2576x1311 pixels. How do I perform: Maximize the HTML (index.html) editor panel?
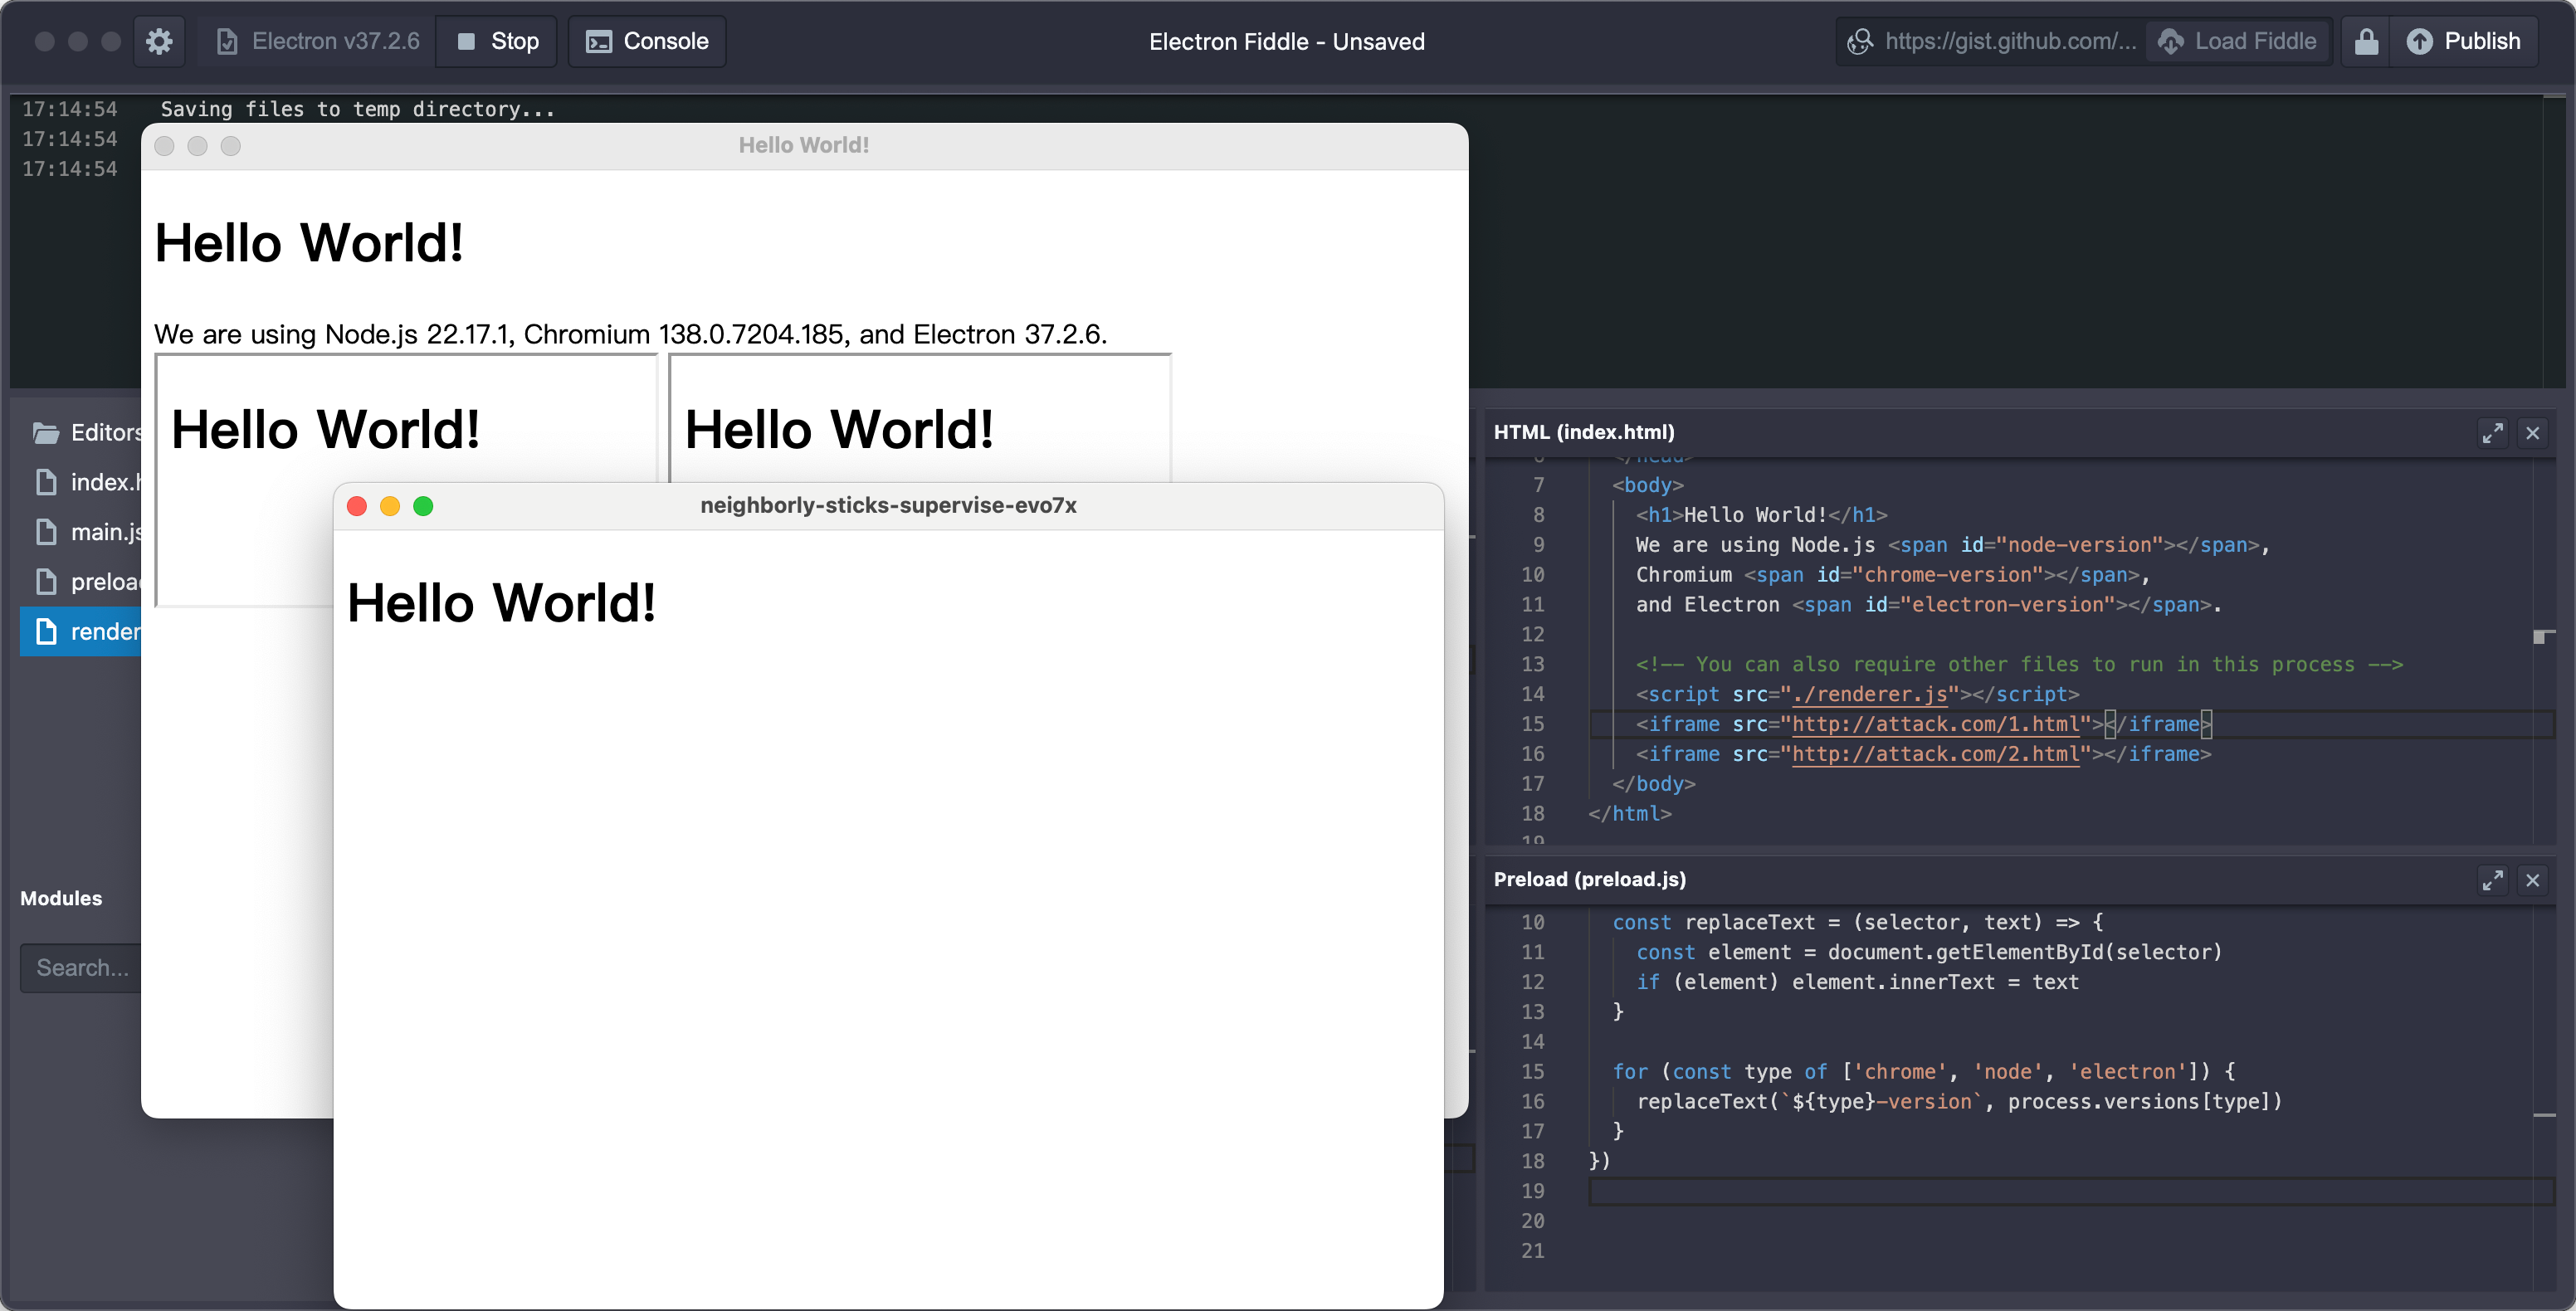(x=2492, y=432)
